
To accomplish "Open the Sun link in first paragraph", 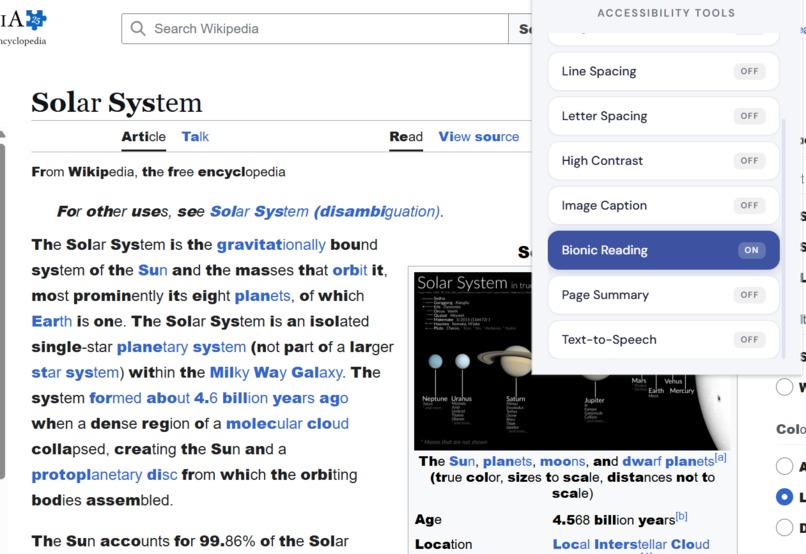I will (153, 270).
